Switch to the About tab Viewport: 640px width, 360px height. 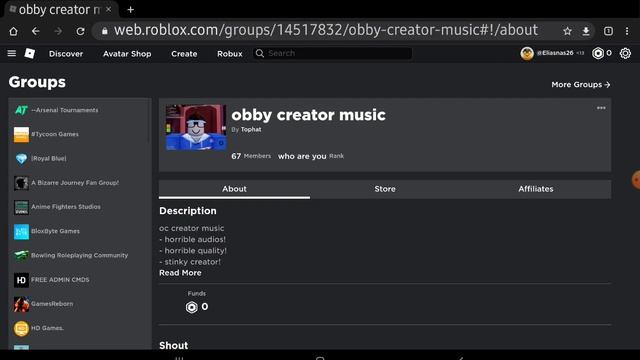coord(234,189)
